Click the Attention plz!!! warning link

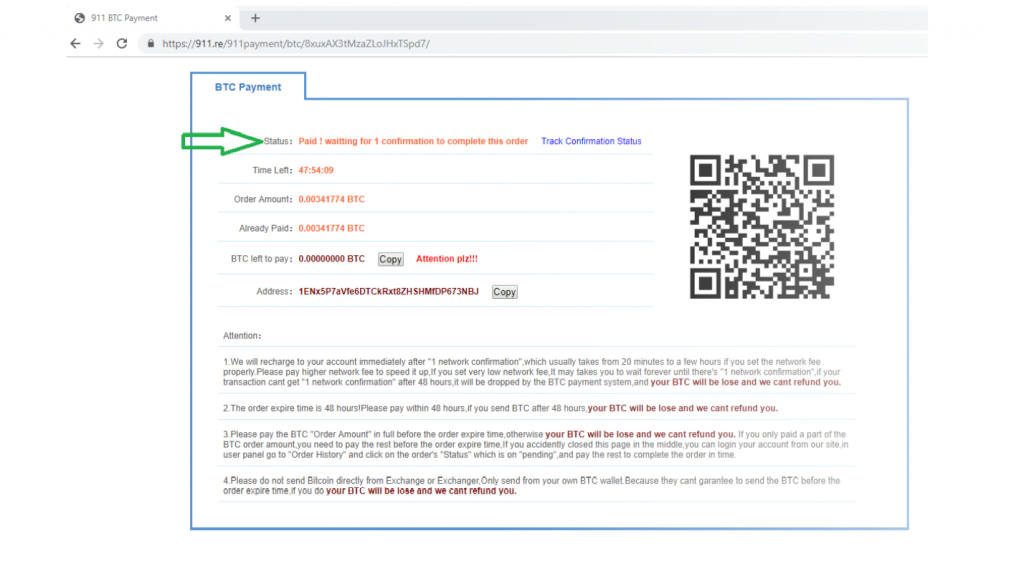pos(447,258)
